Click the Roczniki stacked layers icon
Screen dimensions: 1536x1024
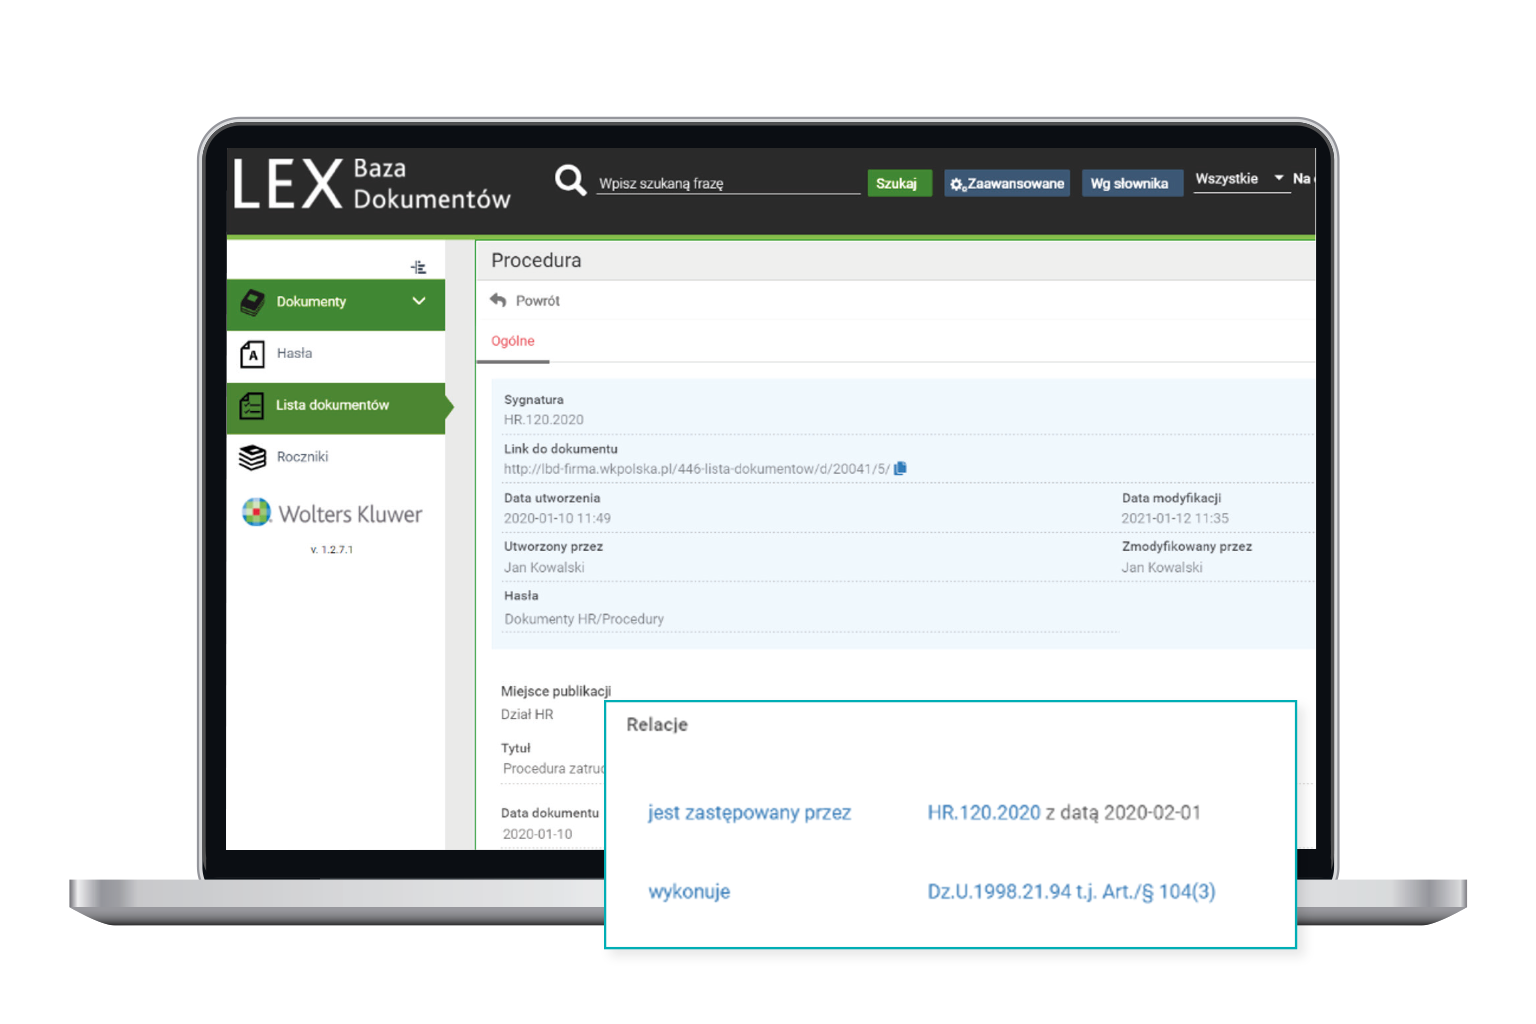click(253, 458)
